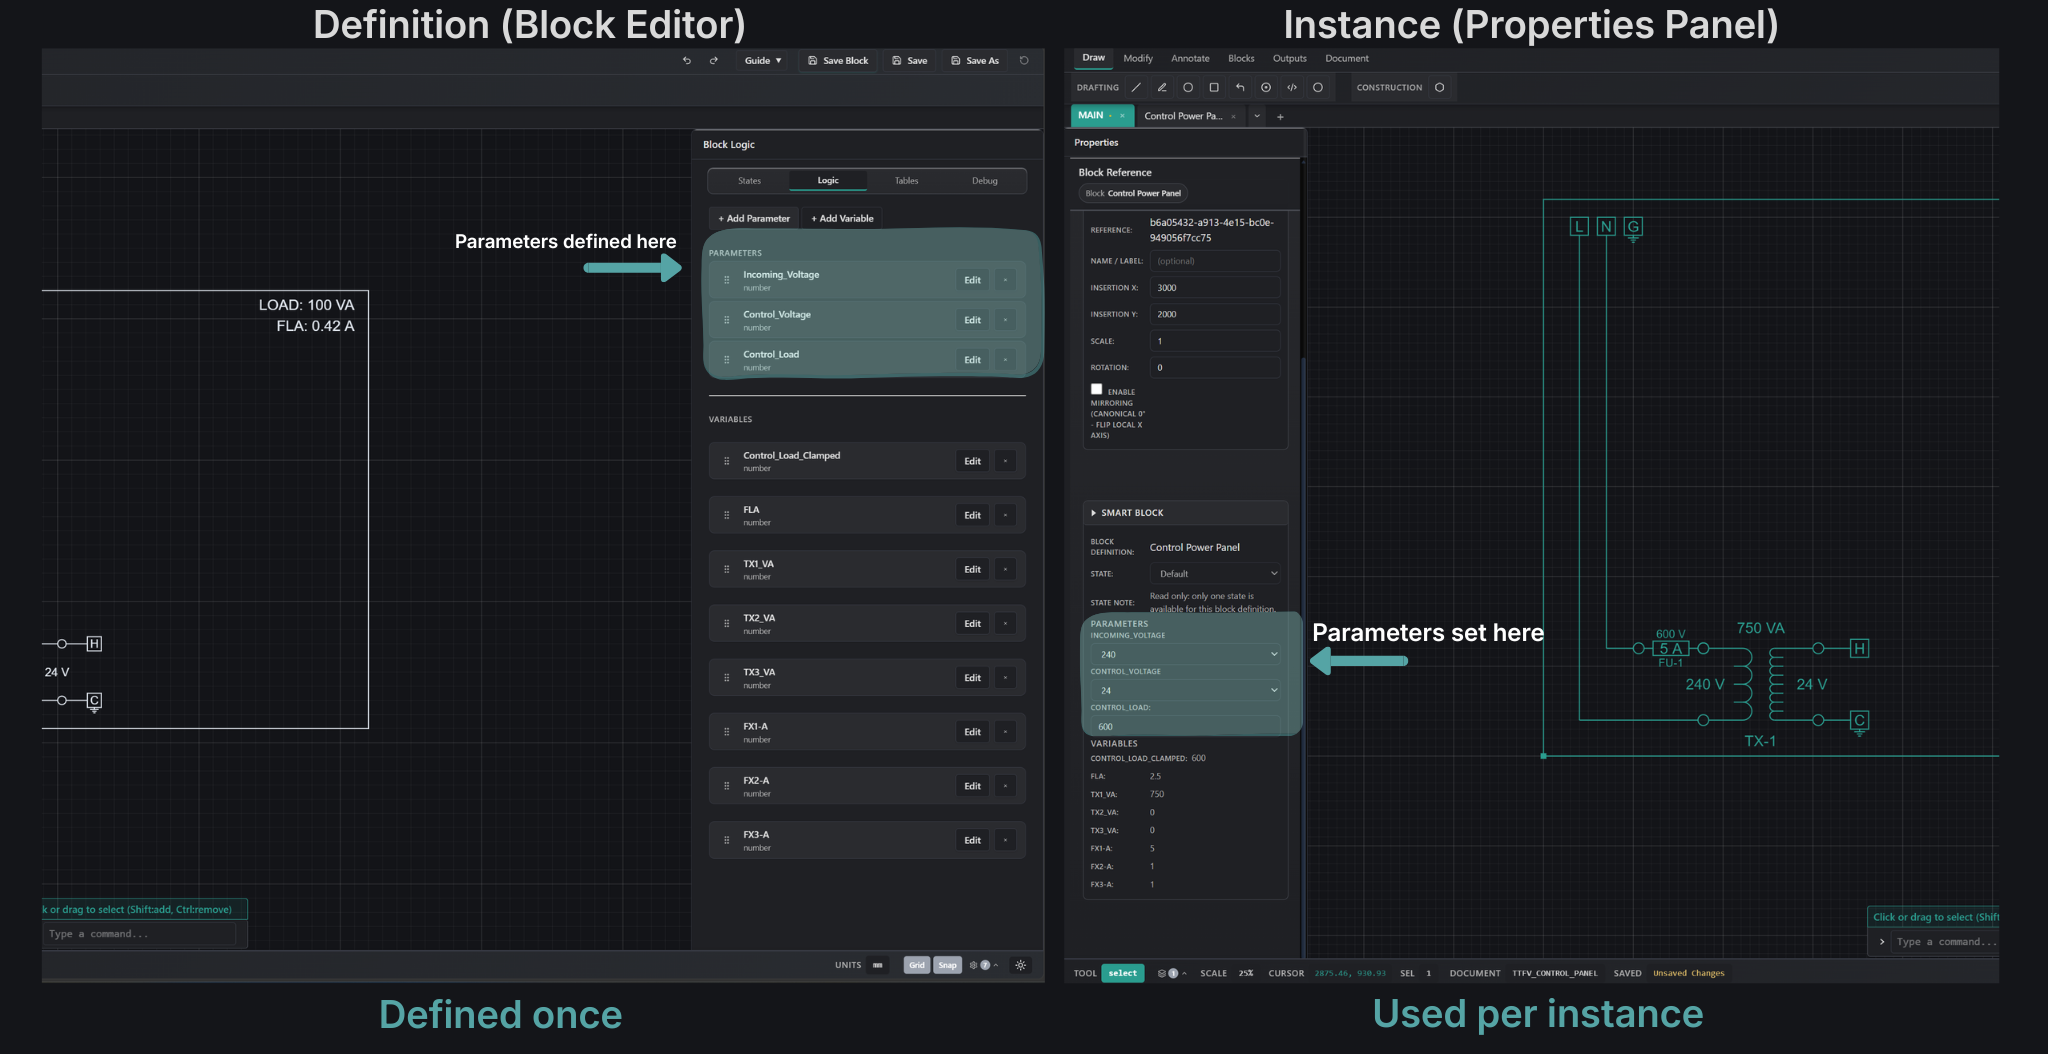Image resolution: width=2048 pixels, height=1054 pixels.
Task: Click the Save button
Action: coord(910,61)
